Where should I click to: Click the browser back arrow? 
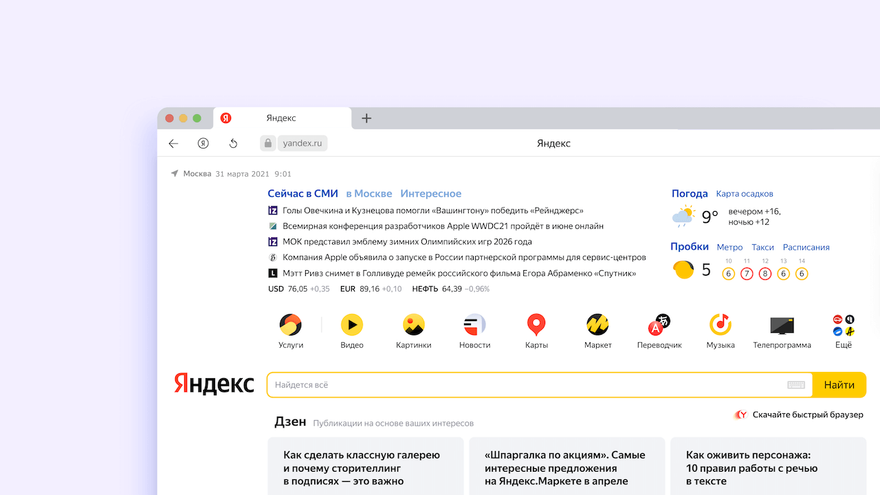(173, 144)
